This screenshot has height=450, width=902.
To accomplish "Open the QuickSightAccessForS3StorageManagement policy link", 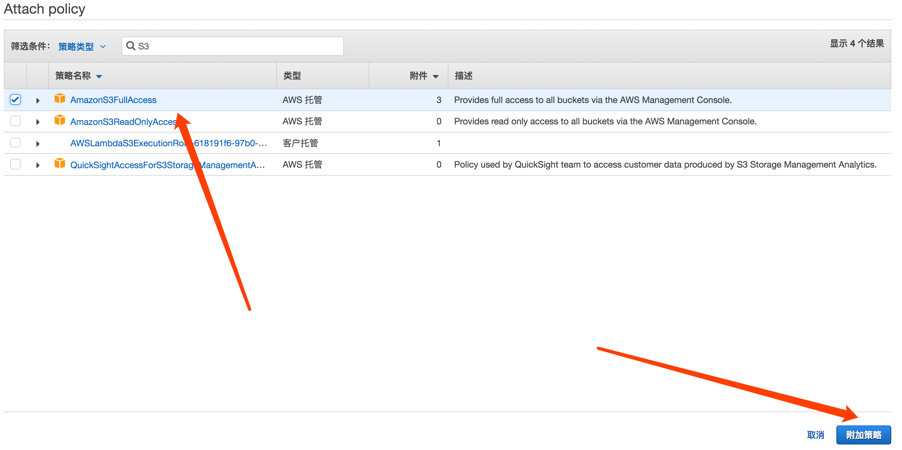I will point(168,165).
